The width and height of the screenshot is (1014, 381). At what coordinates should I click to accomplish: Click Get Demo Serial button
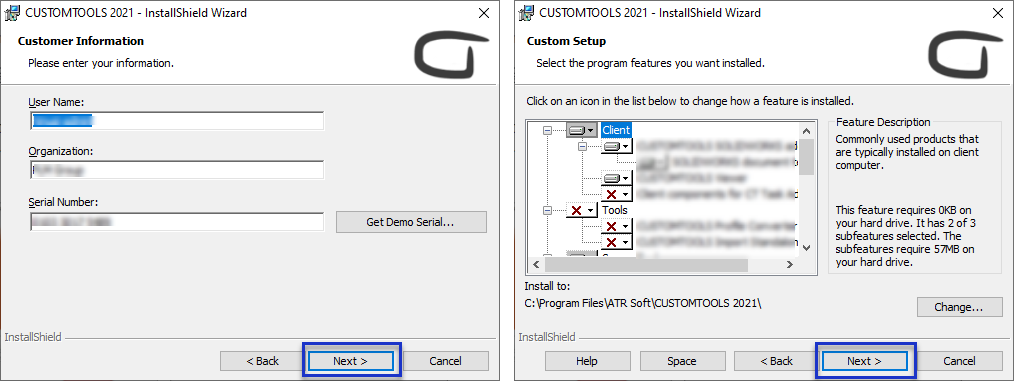pyautogui.click(x=411, y=222)
